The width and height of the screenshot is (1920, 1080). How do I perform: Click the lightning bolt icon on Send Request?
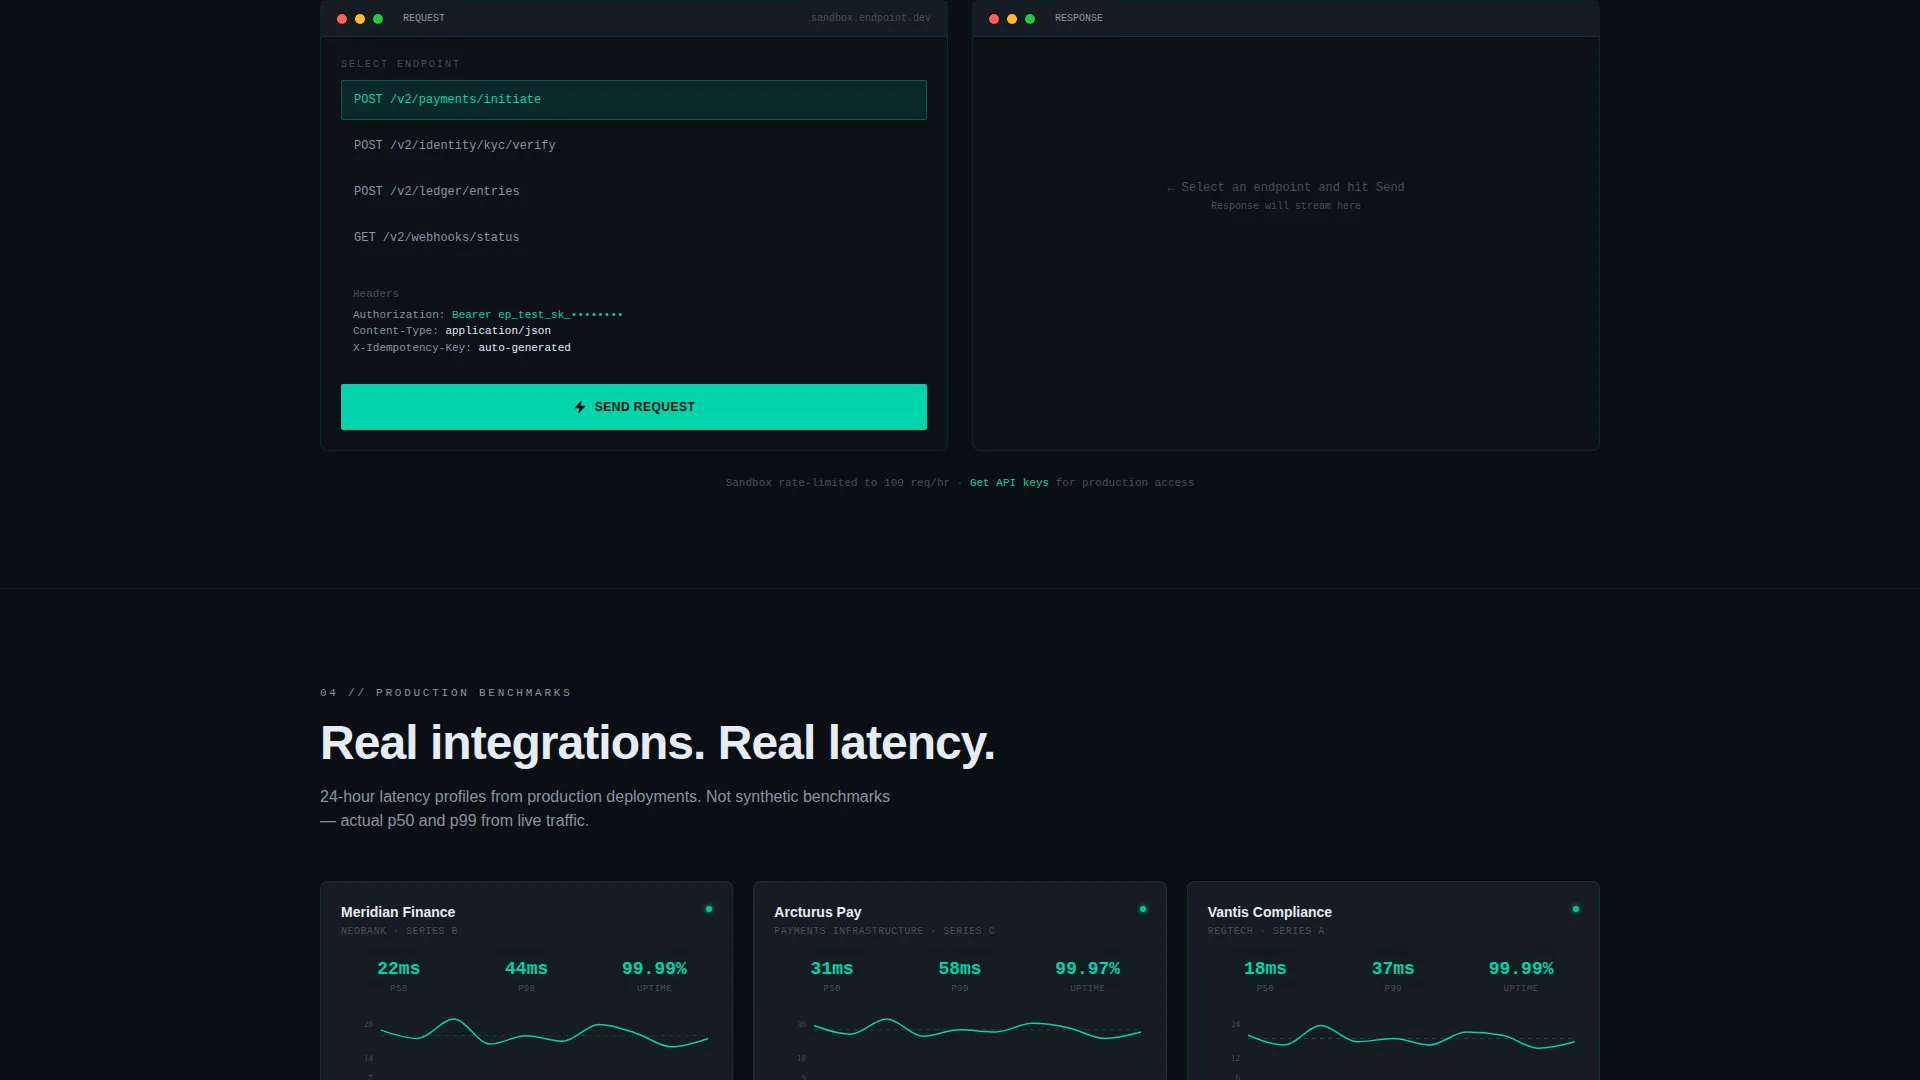[580, 407]
